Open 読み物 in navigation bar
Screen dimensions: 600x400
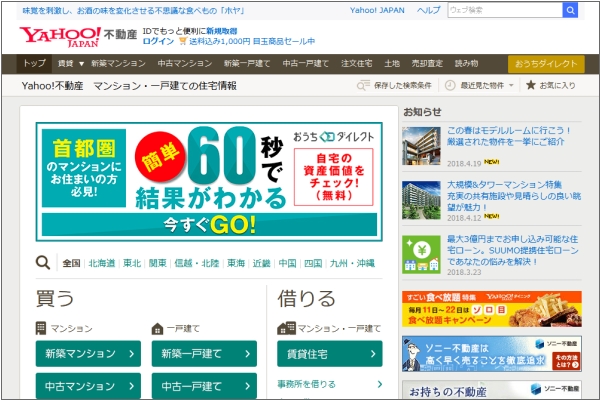pyautogui.click(x=466, y=64)
